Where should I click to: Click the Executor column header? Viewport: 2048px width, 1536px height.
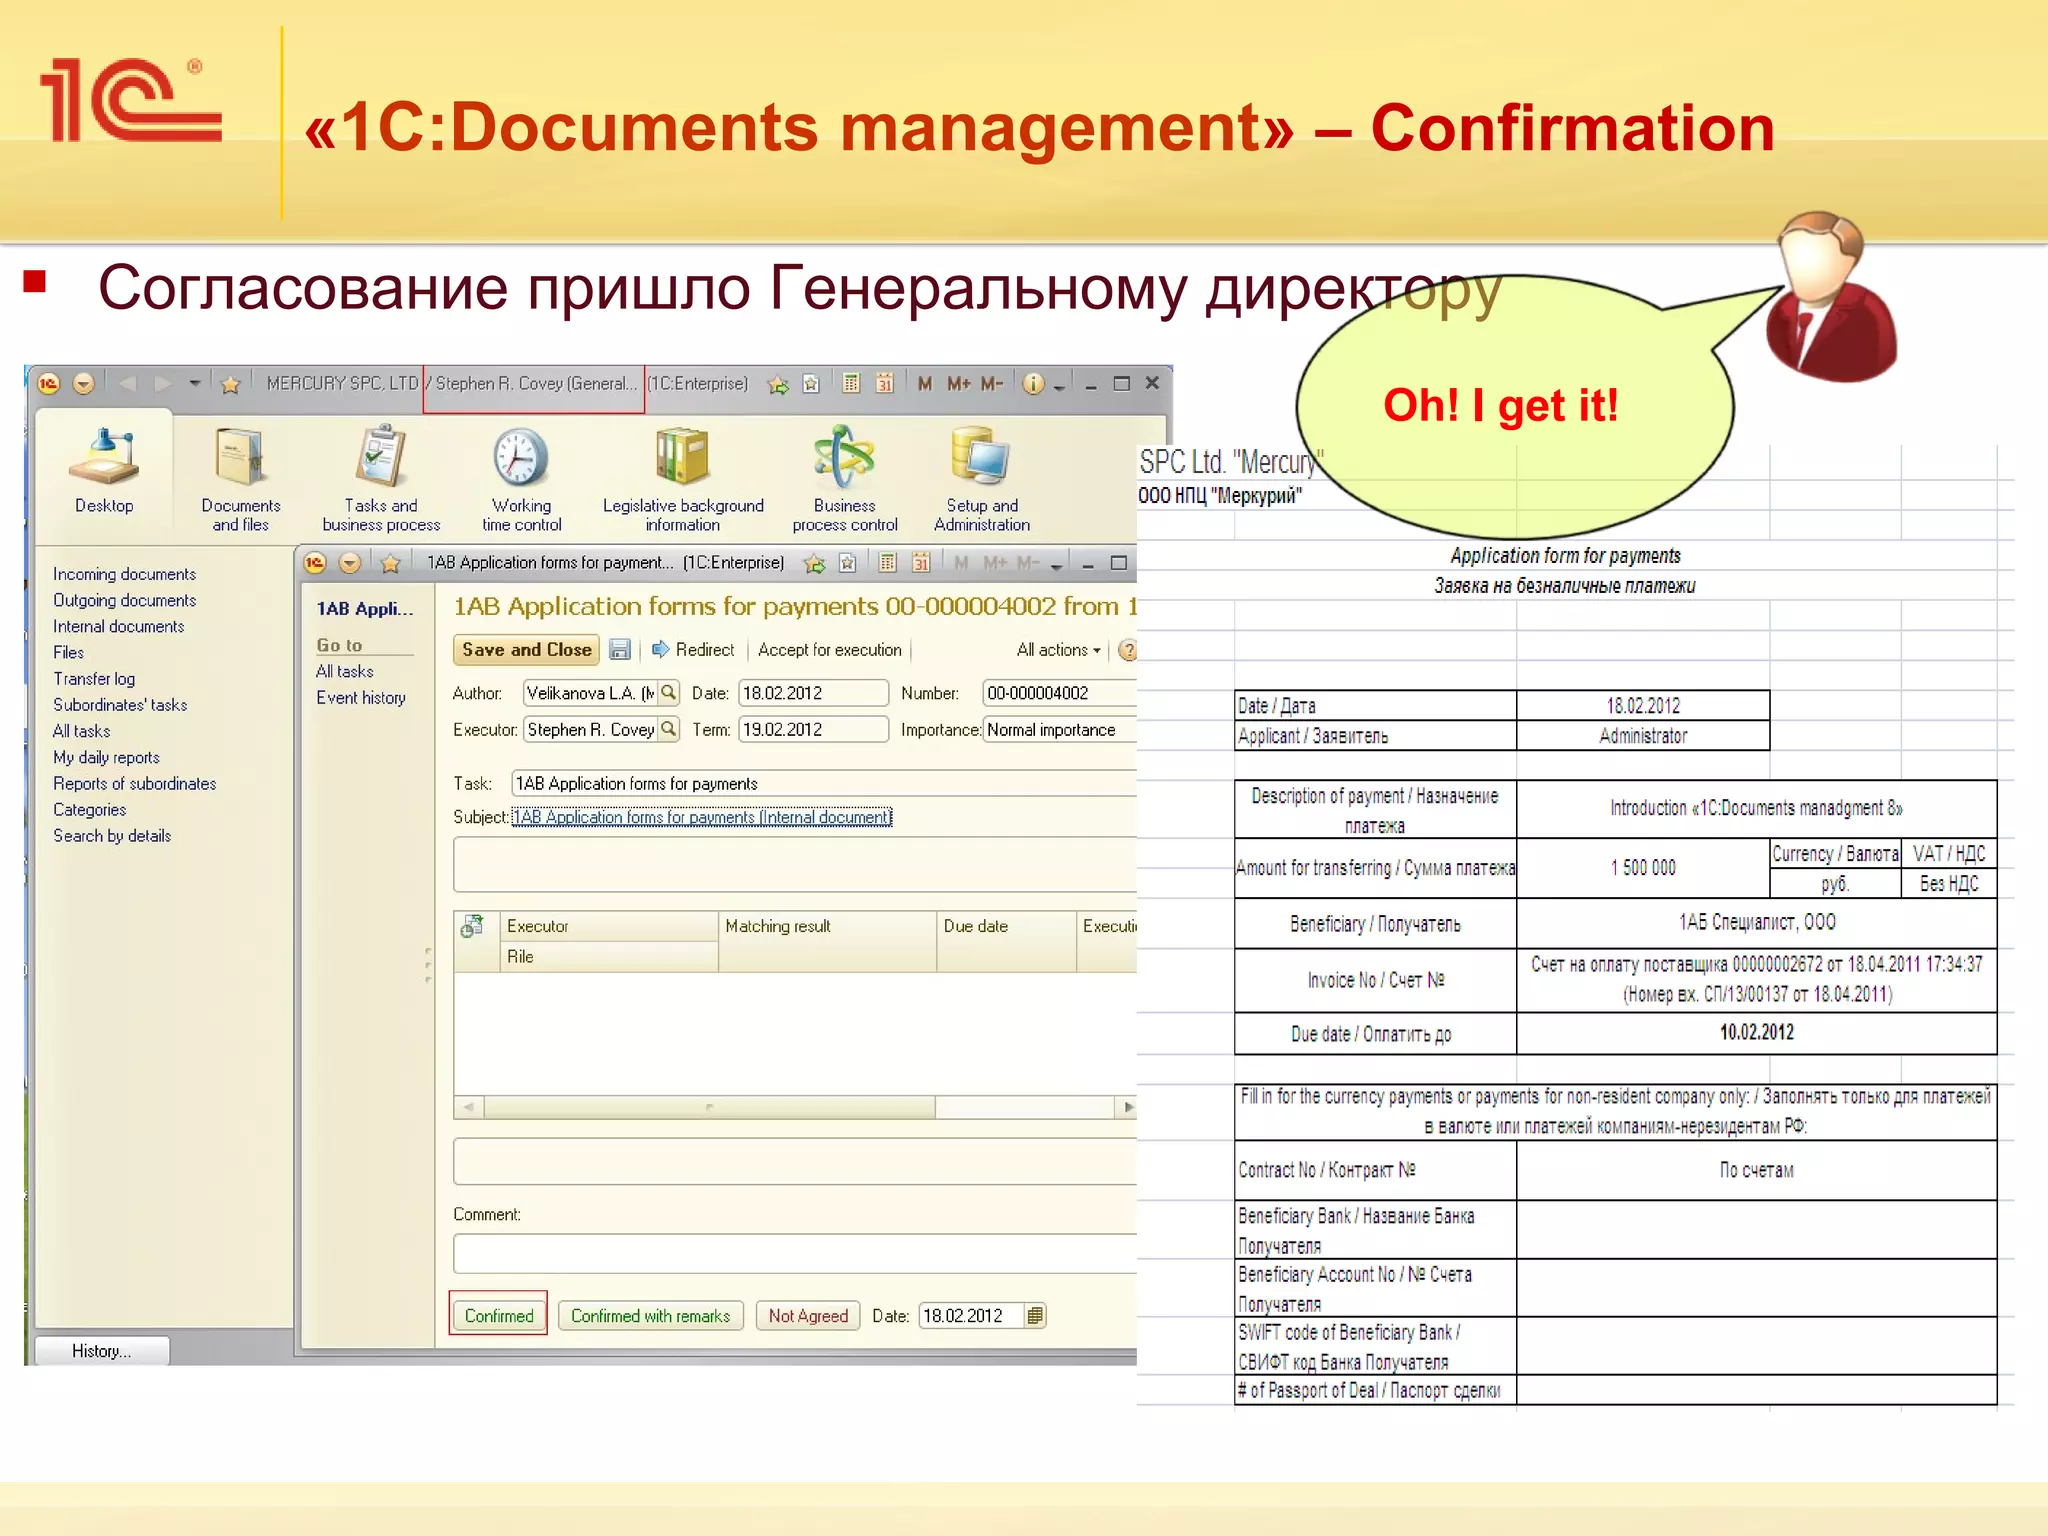(608, 926)
